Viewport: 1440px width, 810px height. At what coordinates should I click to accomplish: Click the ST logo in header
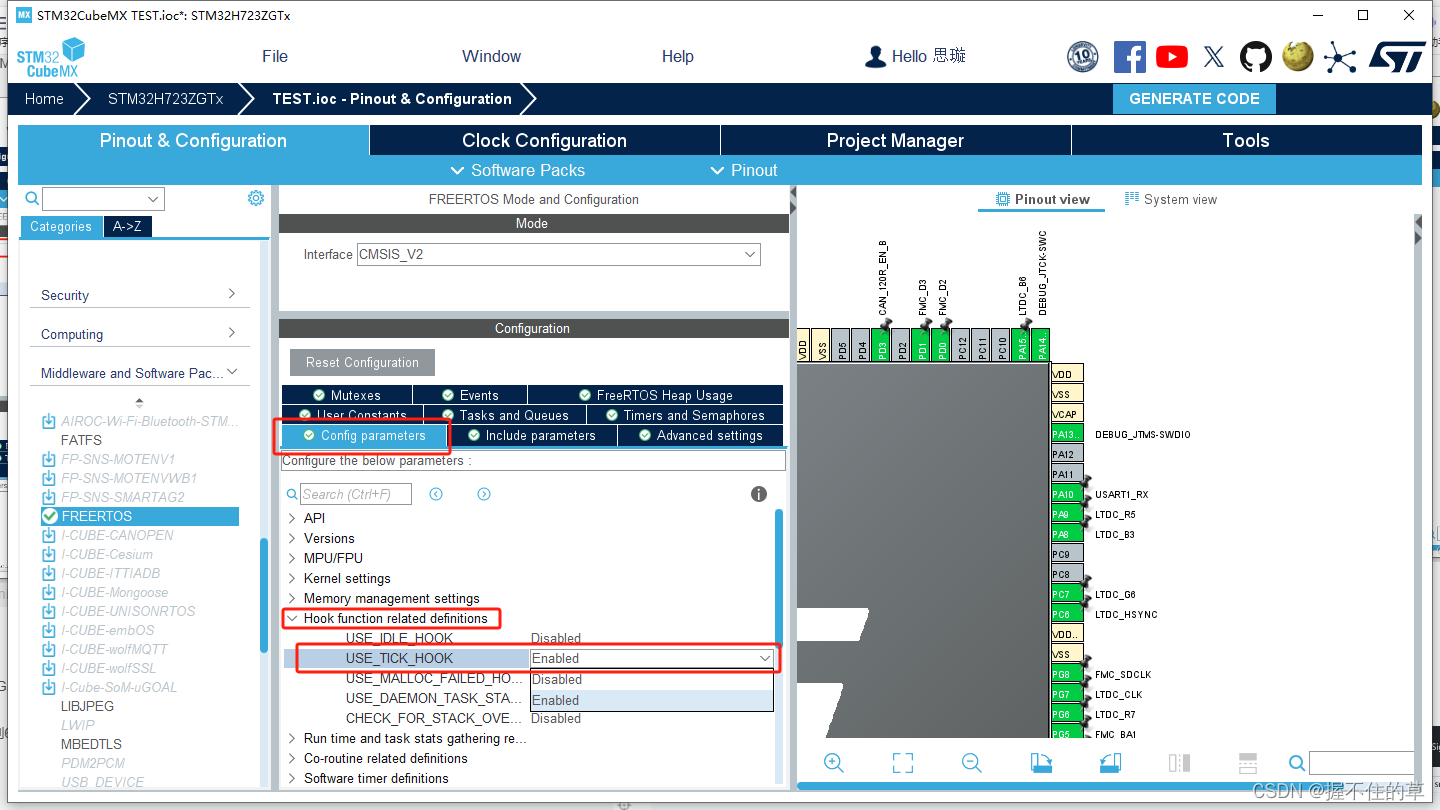1396,57
